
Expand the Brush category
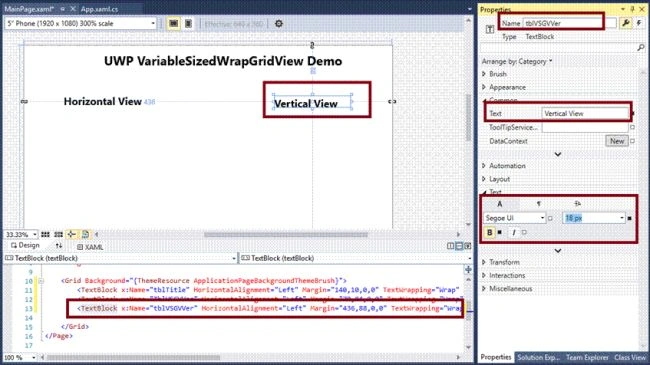[x=484, y=74]
